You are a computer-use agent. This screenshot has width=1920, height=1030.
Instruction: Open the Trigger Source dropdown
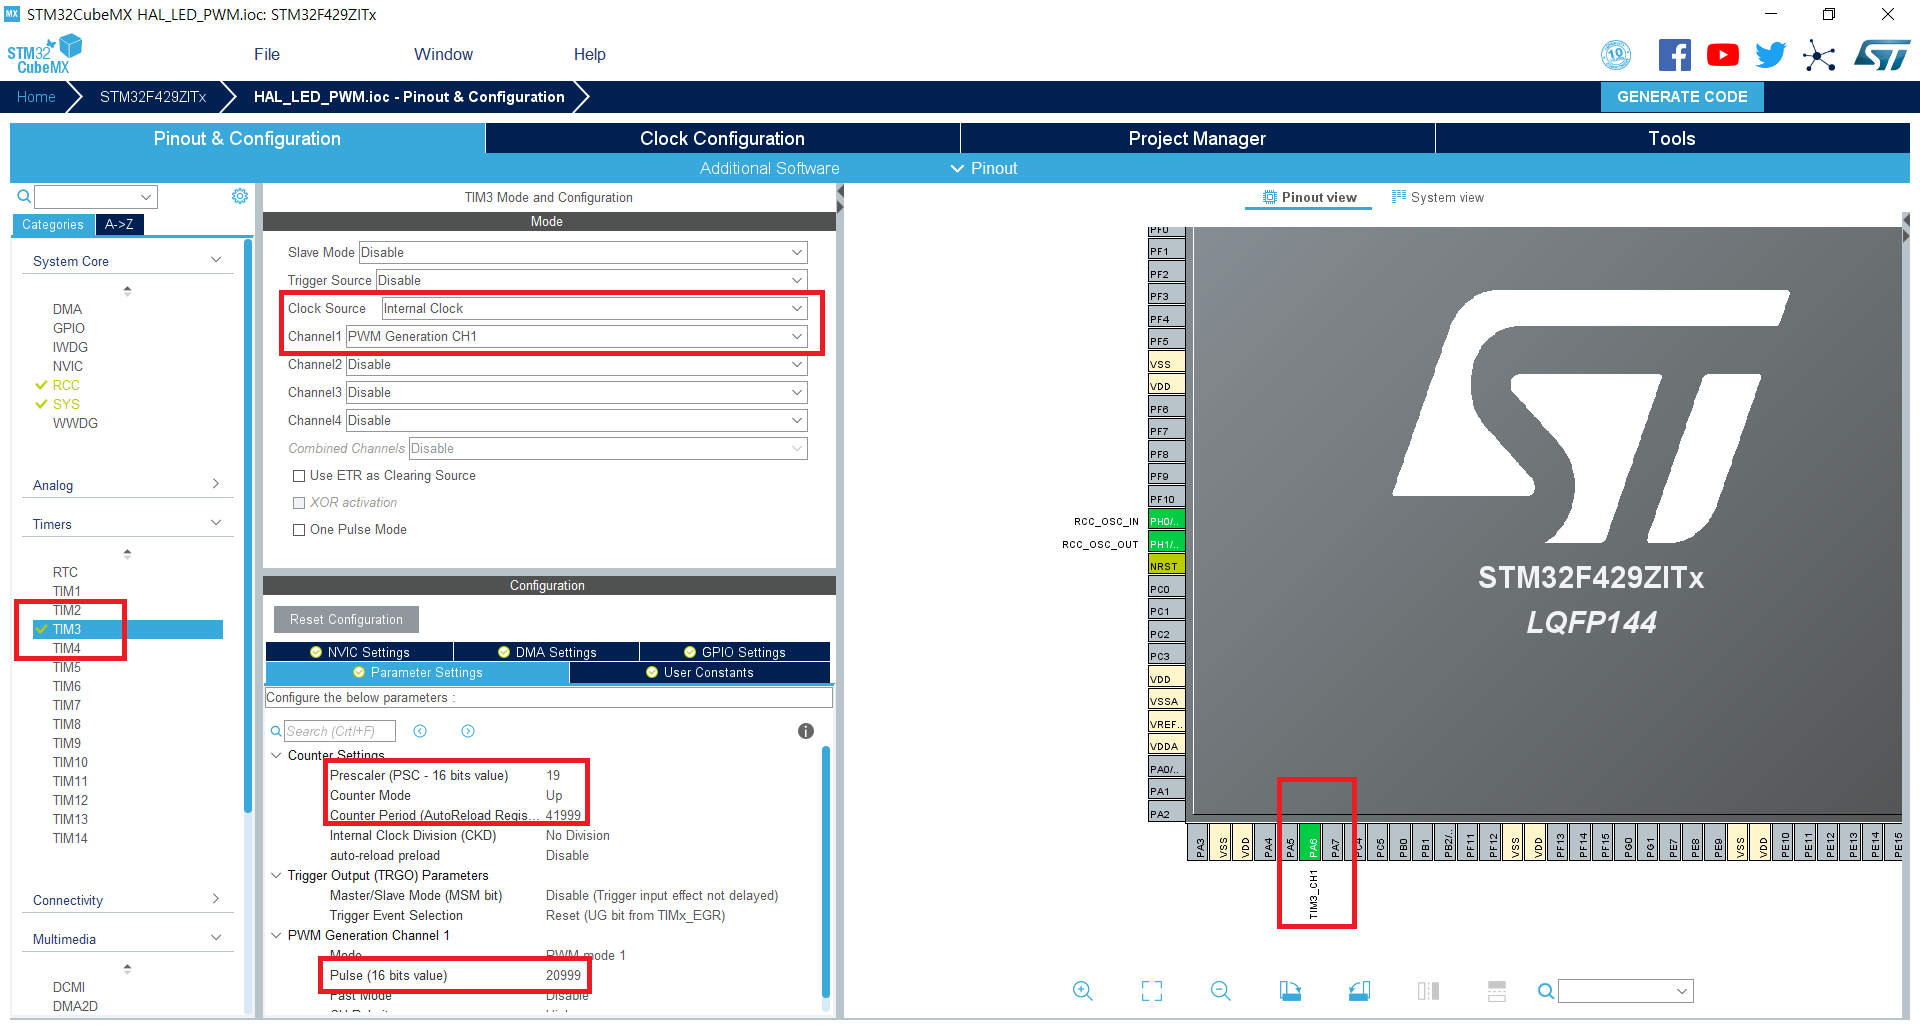pos(592,280)
